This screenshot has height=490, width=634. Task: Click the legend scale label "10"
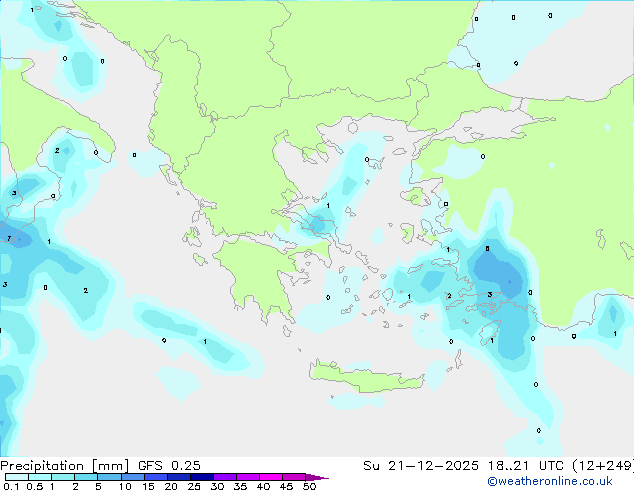[x=125, y=486]
